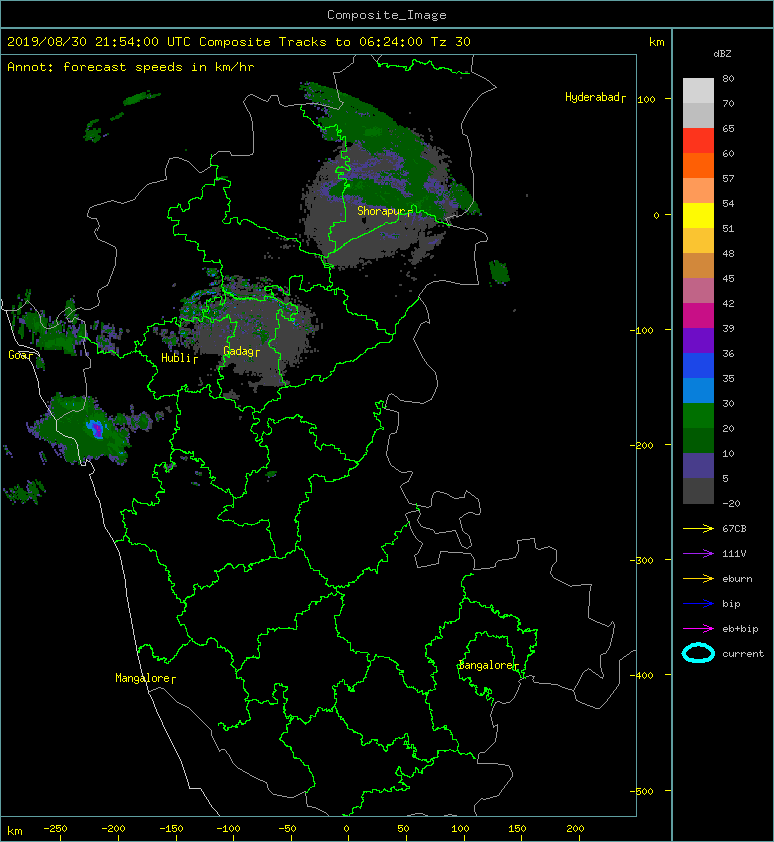Click the red 65 dBZ color swatch

pos(698,141)
